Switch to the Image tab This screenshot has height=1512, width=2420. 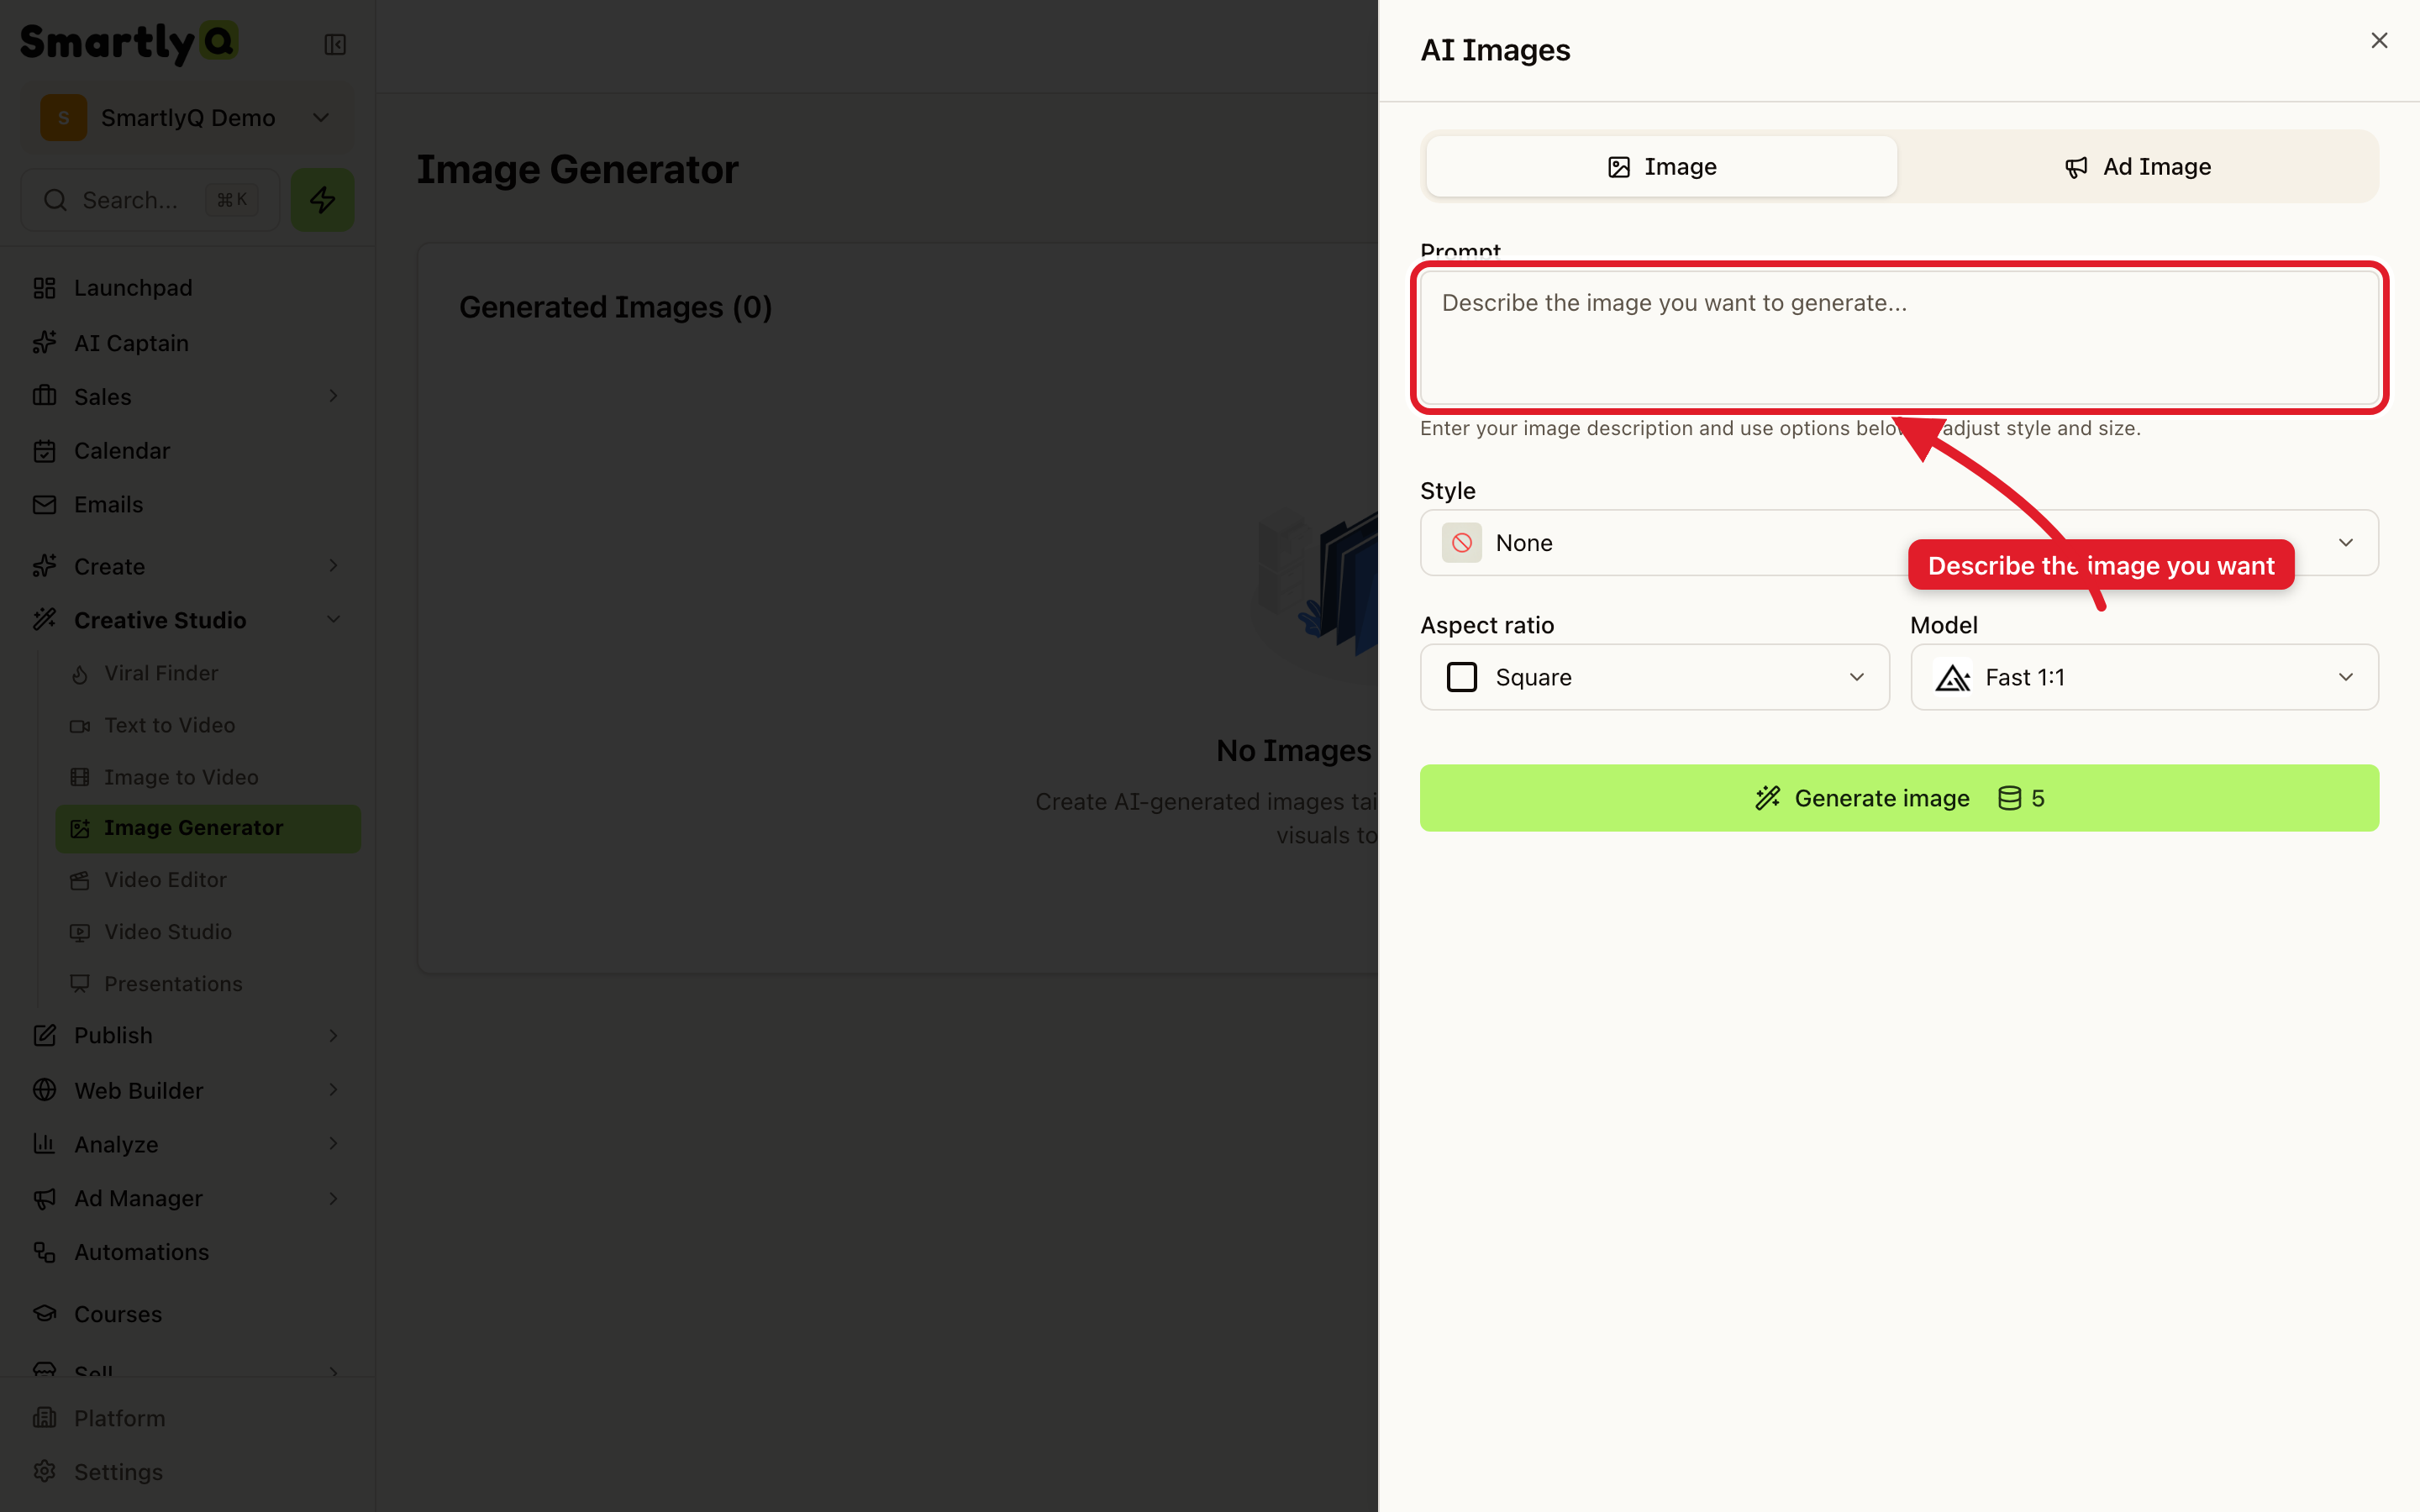(x=1661, y=167)
